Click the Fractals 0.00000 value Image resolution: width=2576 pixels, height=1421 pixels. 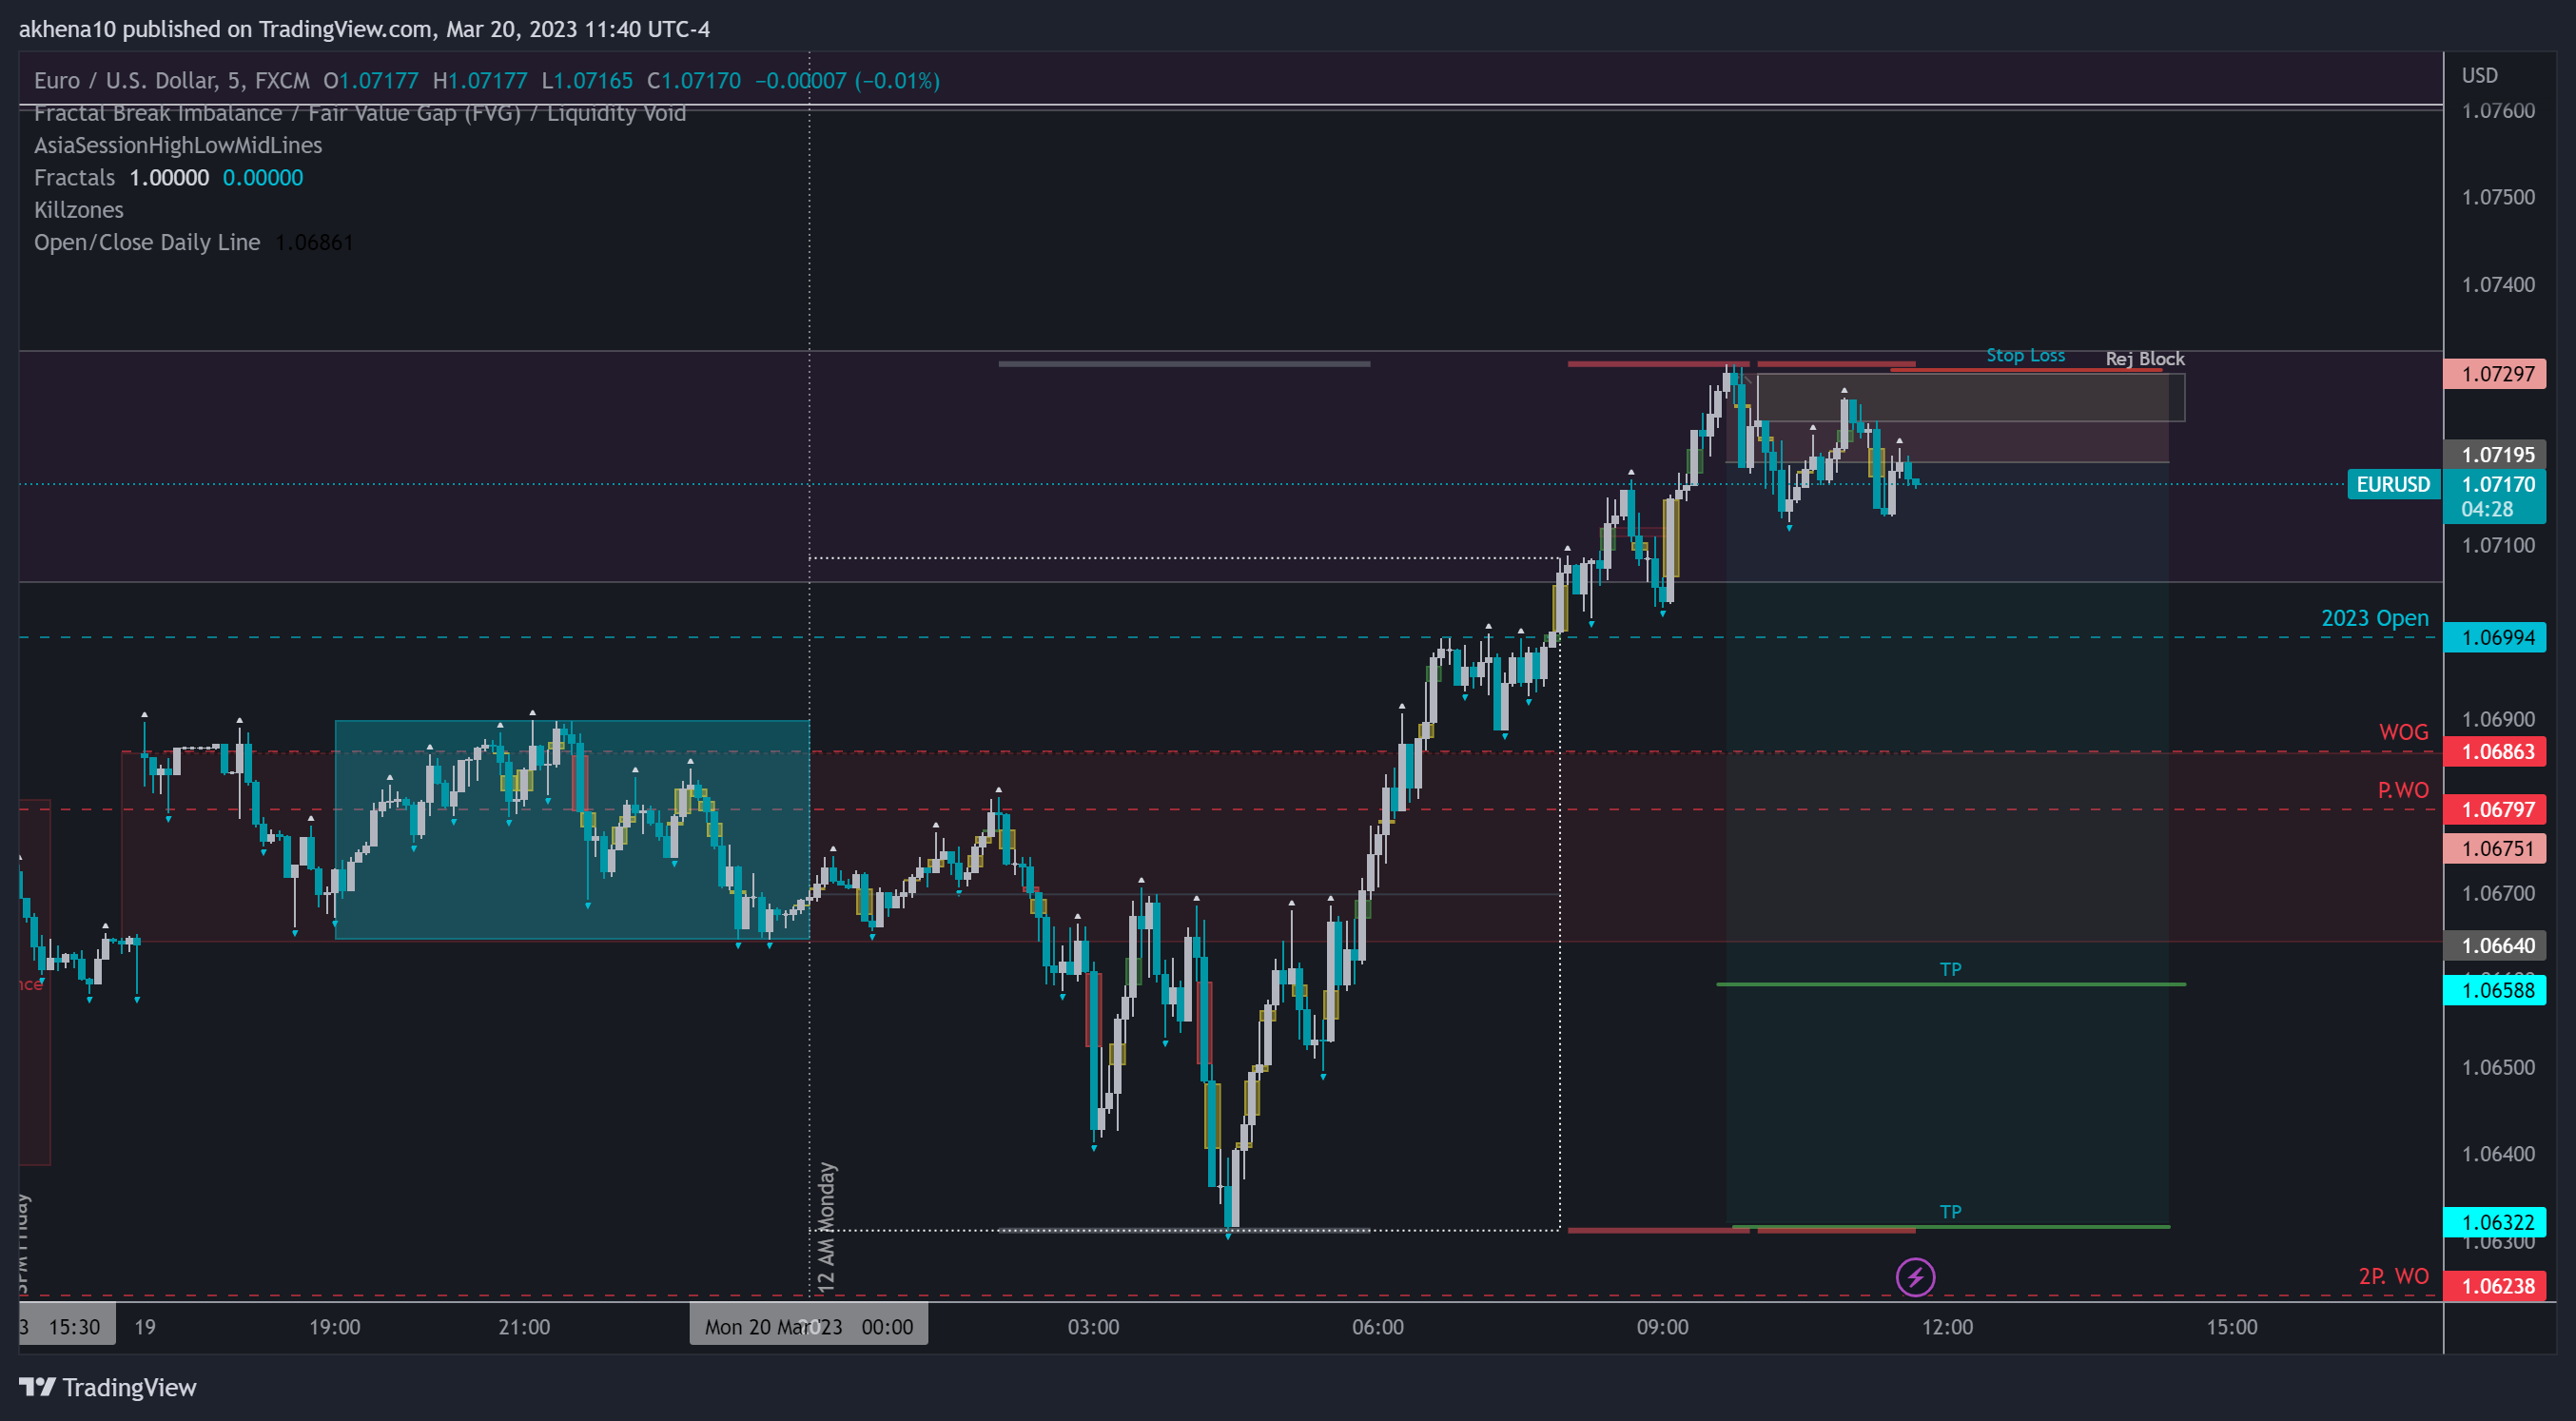tap(262, 178)
